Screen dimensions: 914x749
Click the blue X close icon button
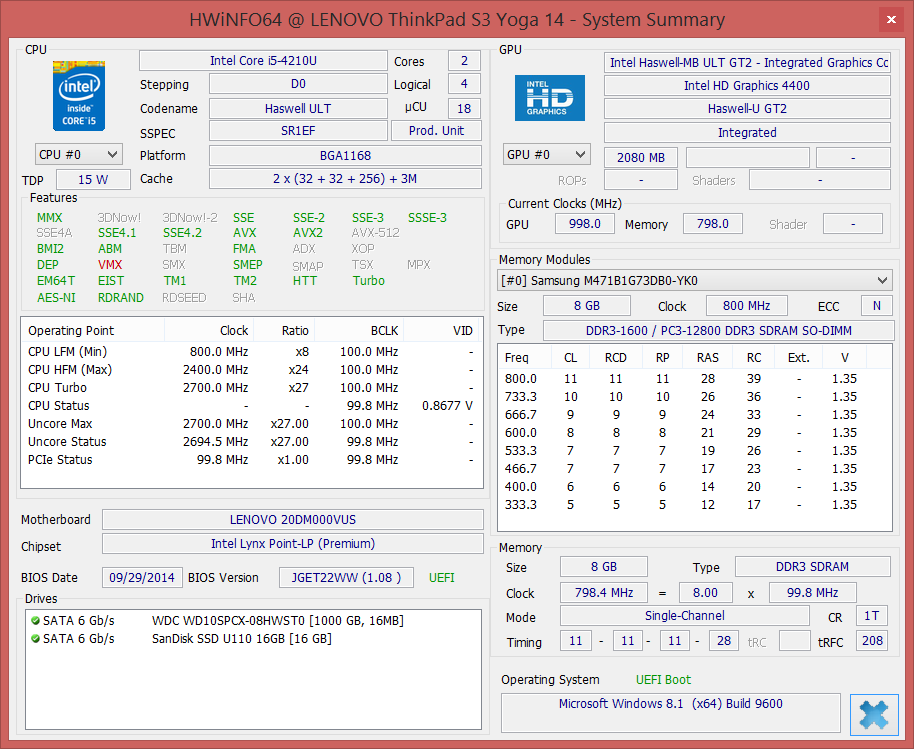pos(874,715)
